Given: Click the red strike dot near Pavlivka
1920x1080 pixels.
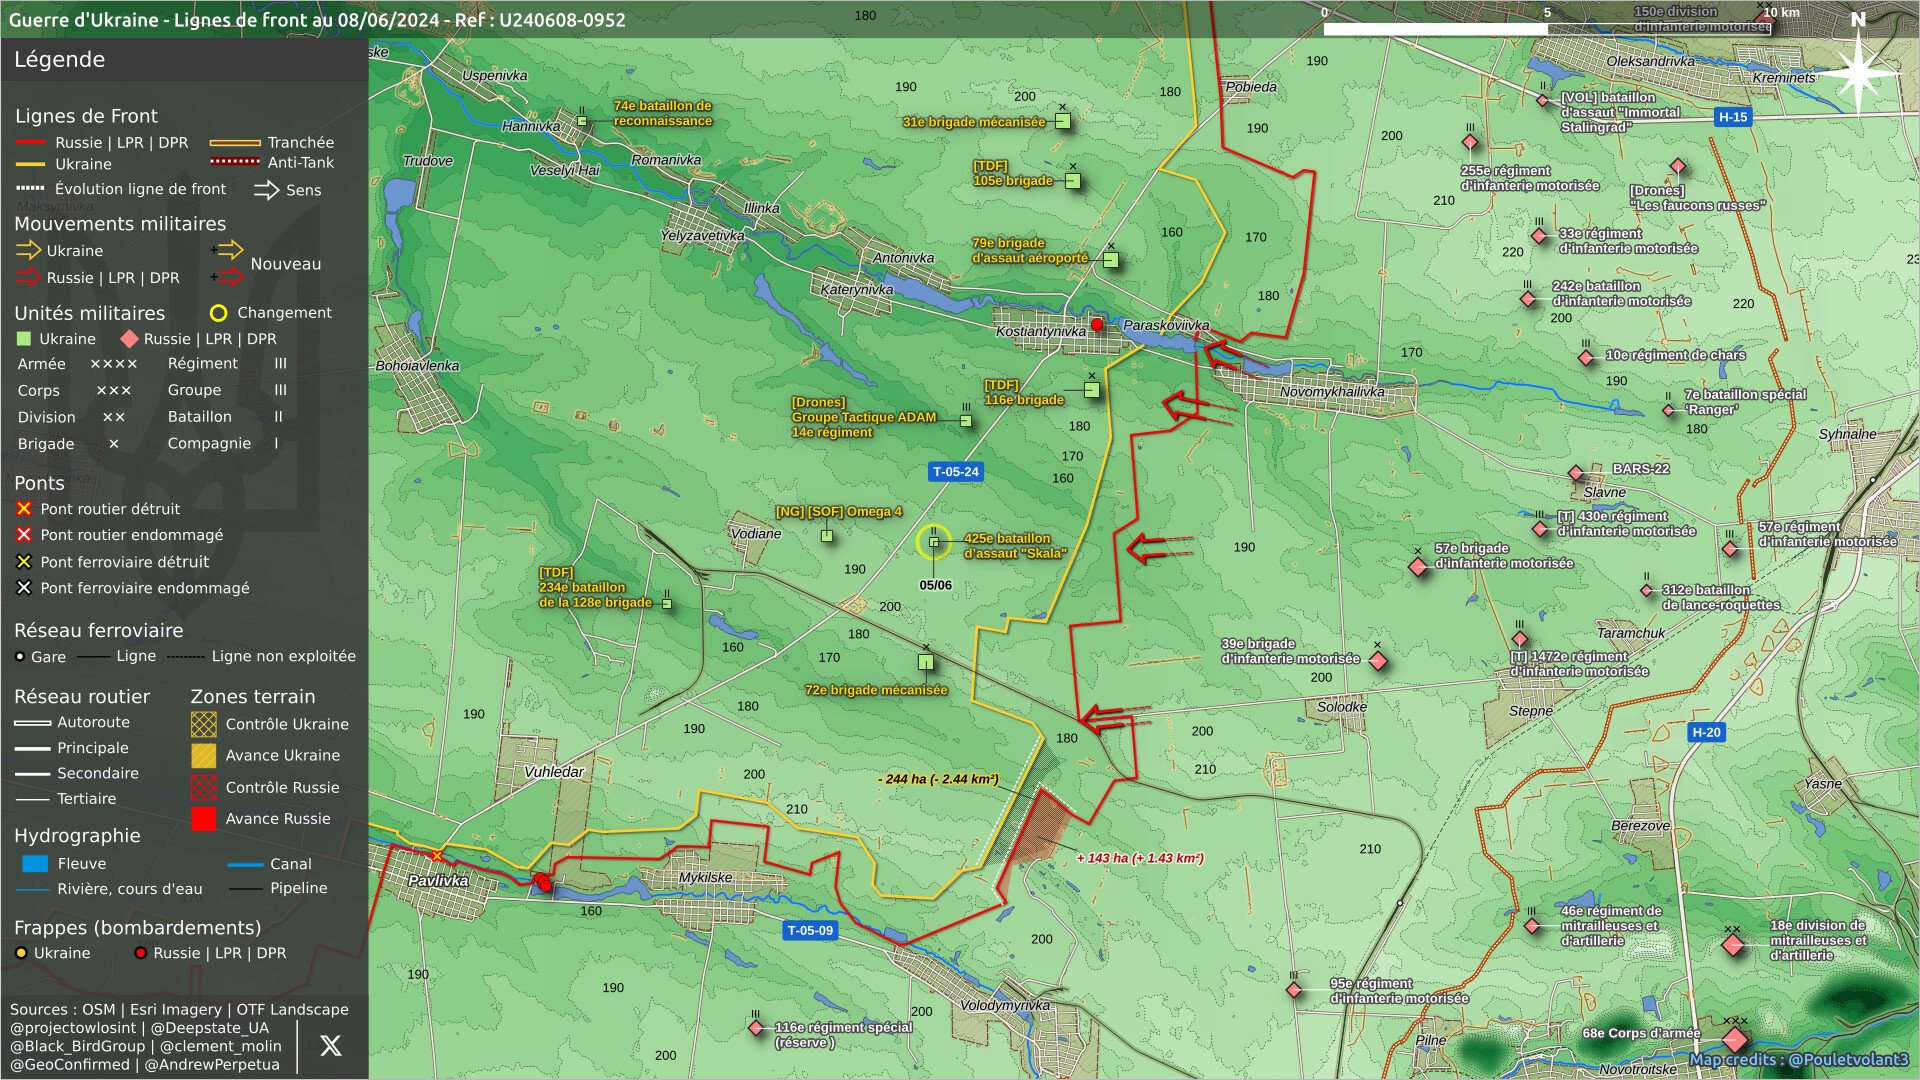Looking at the screenshot, I should click(543, 883).
